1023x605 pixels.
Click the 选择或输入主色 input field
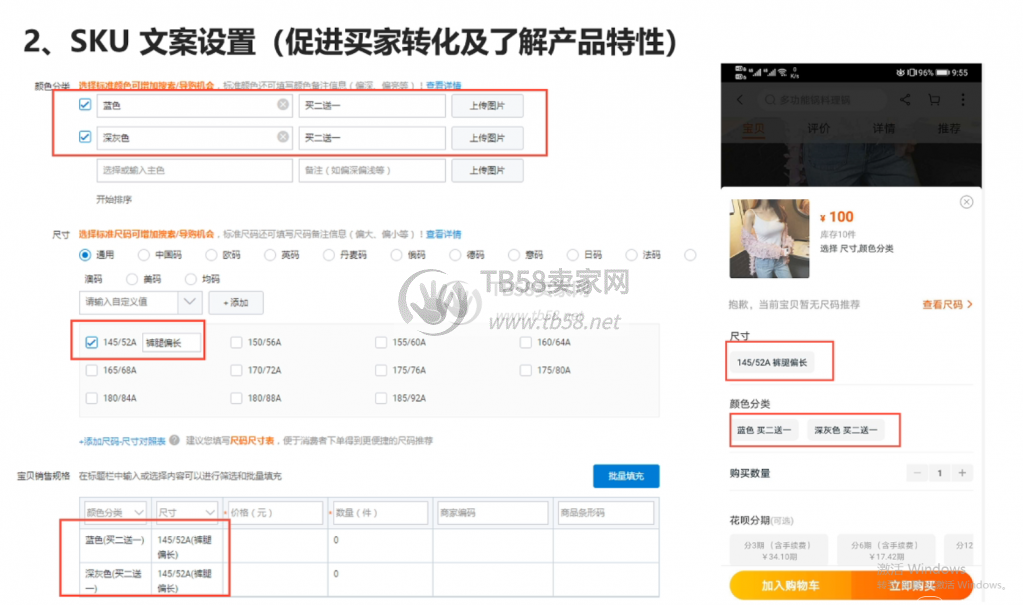[x=194, y=170]
